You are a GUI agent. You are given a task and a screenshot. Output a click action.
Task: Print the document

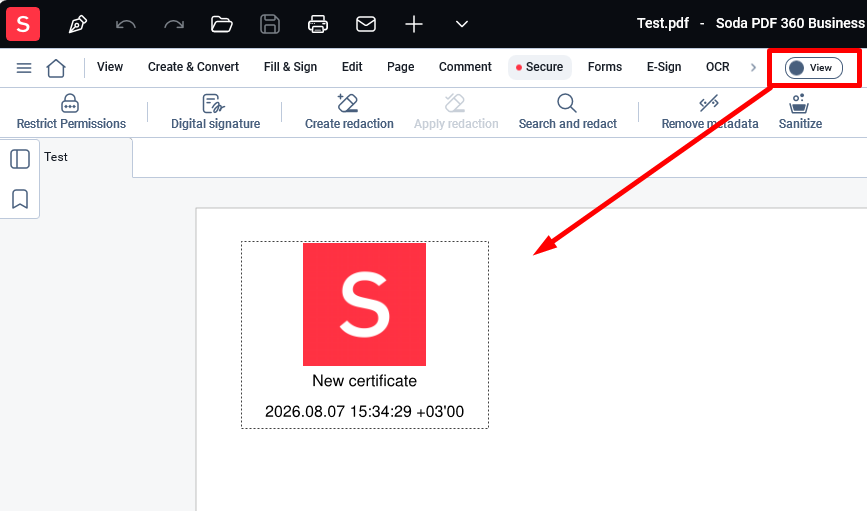tap(318, 24)
